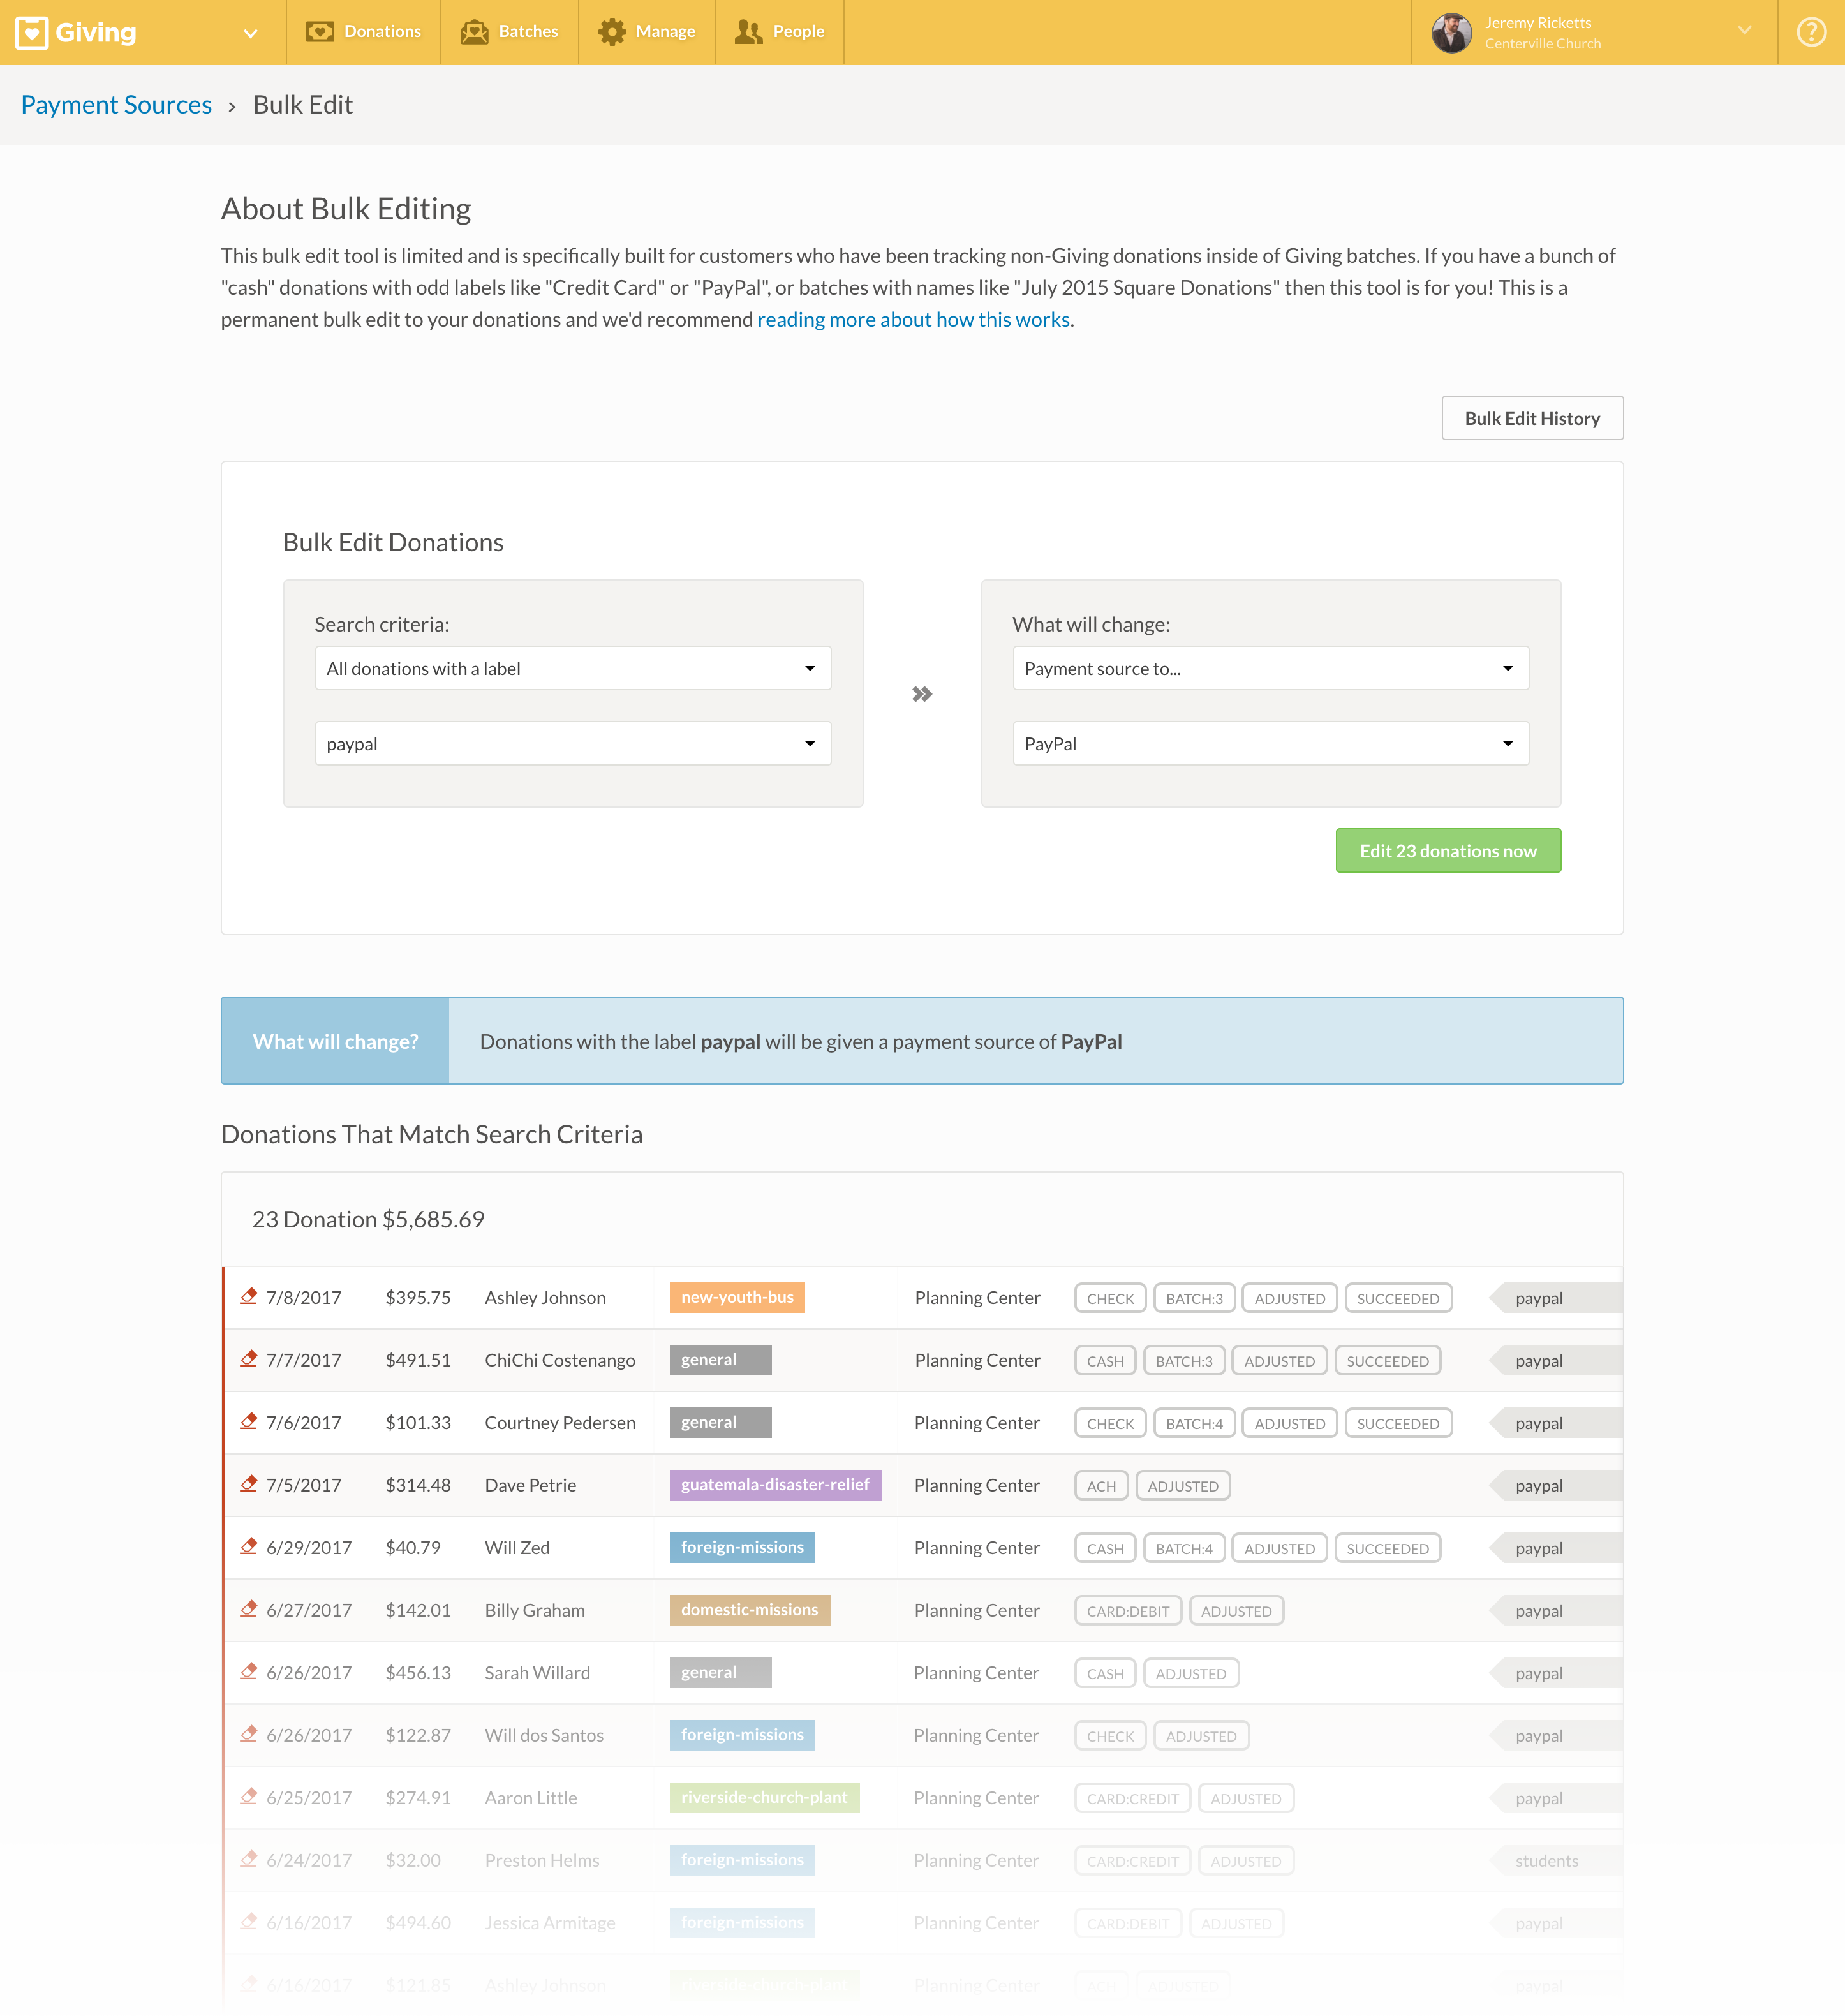Click the edit icon for the Dave Petrie donation
Screen dimensions: 1845x2016
tap(249, 1484)
